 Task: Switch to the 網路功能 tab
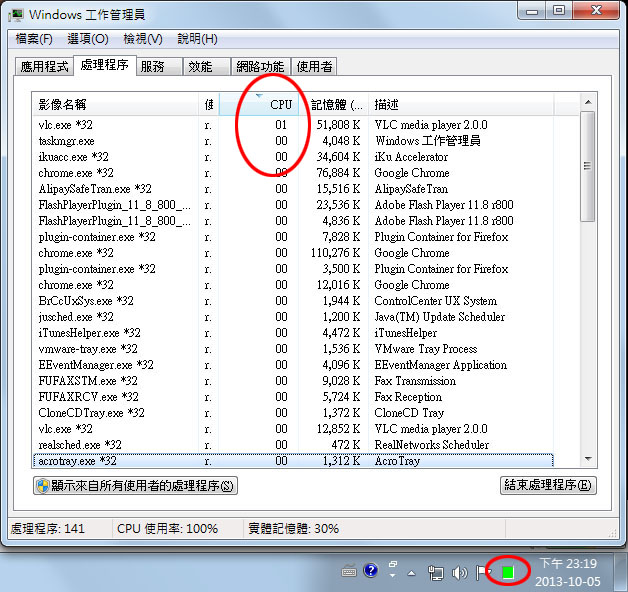pos(260,66)
